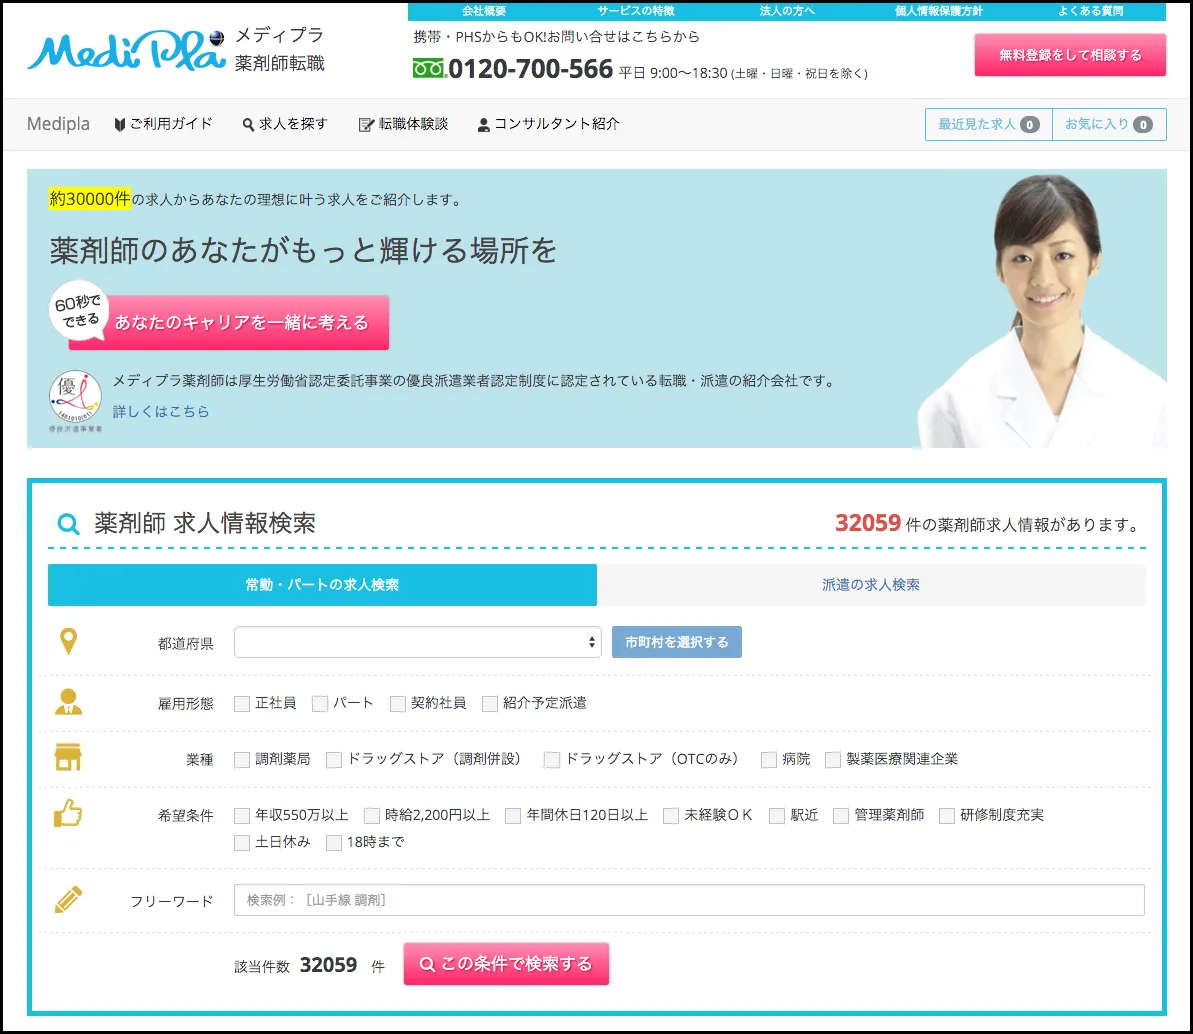Enable the 年収550万以上 condition checkbox
The width and height of the screenshot is (1193, 1034).
(241, 815)
